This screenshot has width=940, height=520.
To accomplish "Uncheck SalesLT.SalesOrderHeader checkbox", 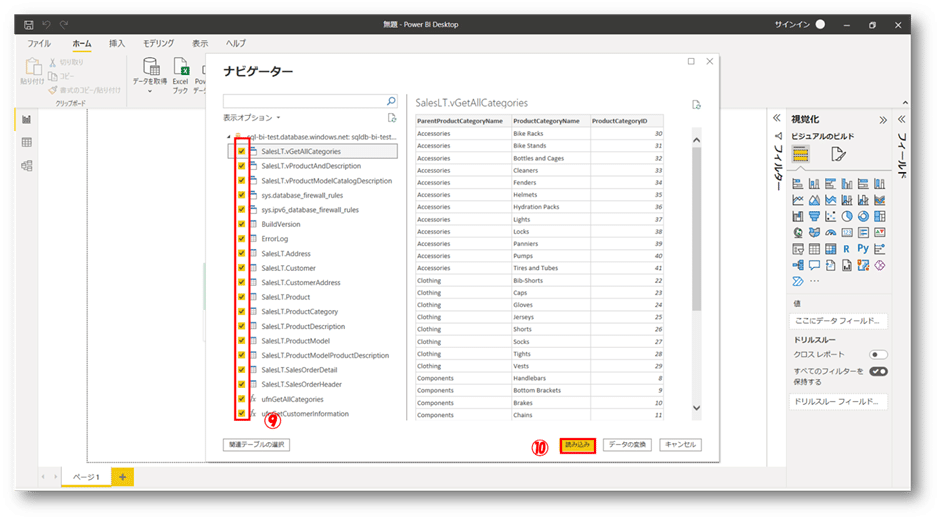I will pos(242,384).
